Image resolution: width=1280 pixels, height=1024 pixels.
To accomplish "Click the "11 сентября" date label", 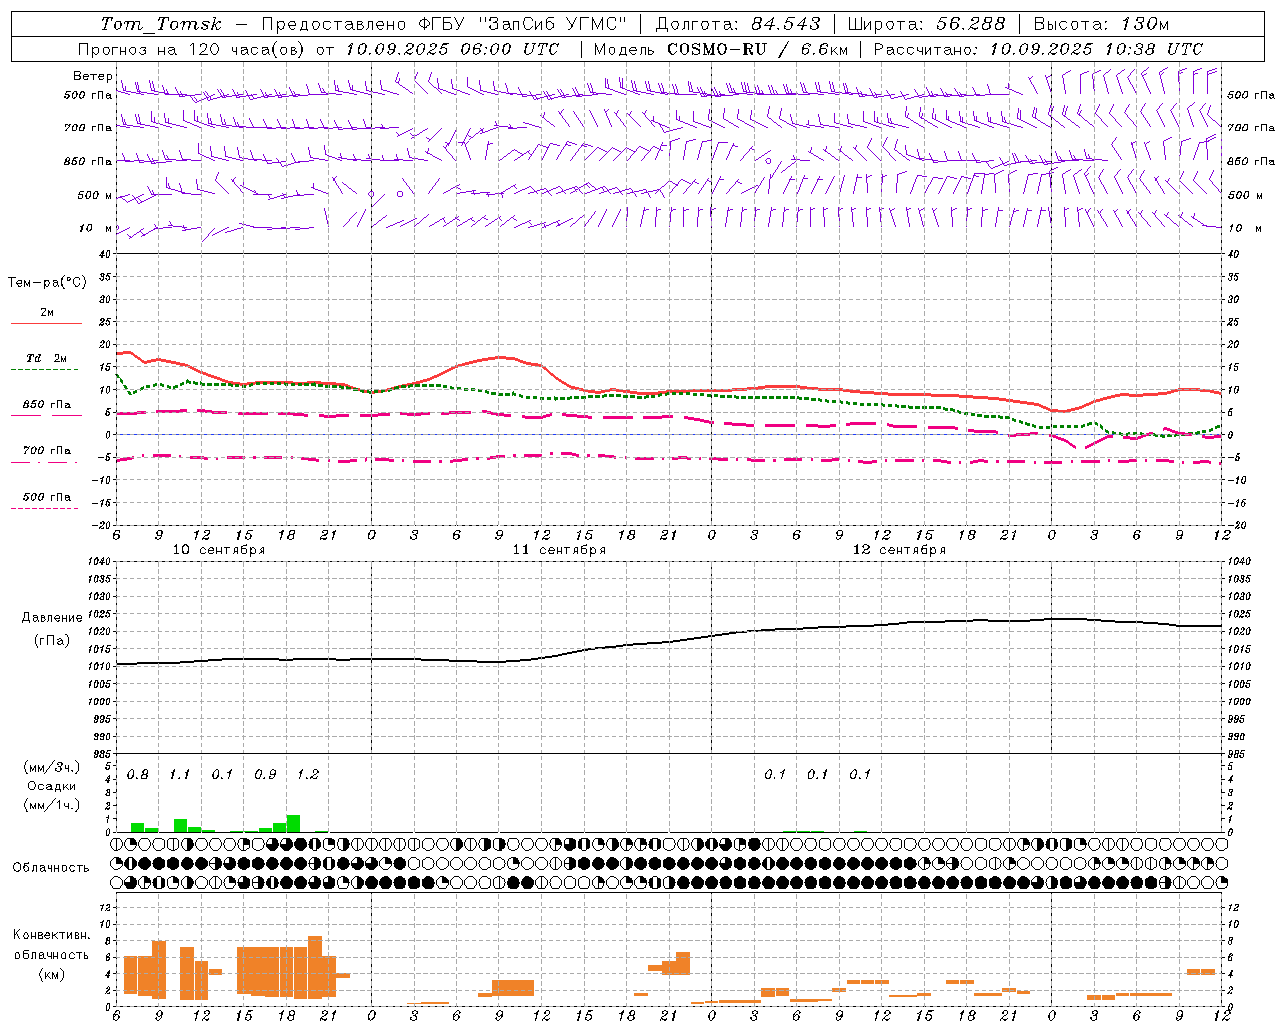I will point(559,550).
